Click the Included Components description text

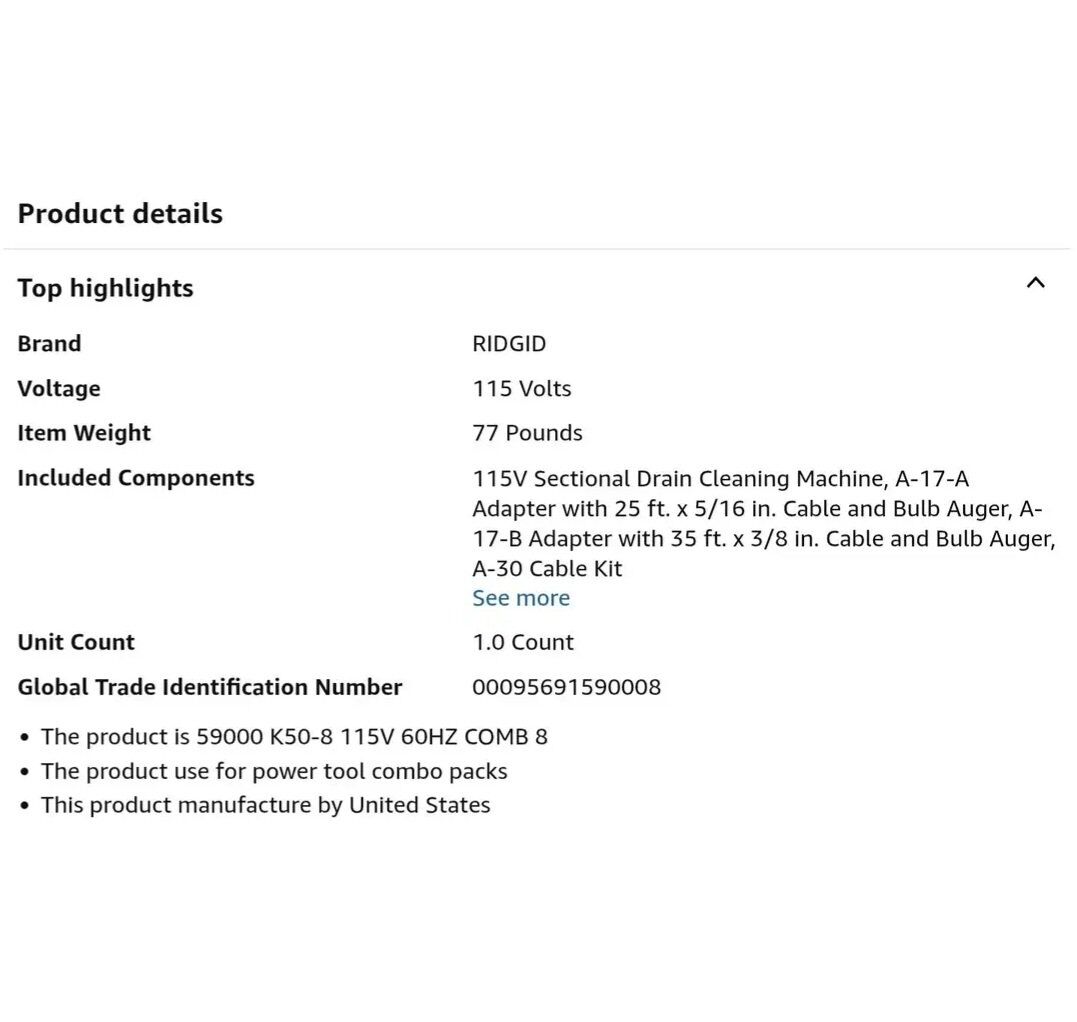click(763, 523)
